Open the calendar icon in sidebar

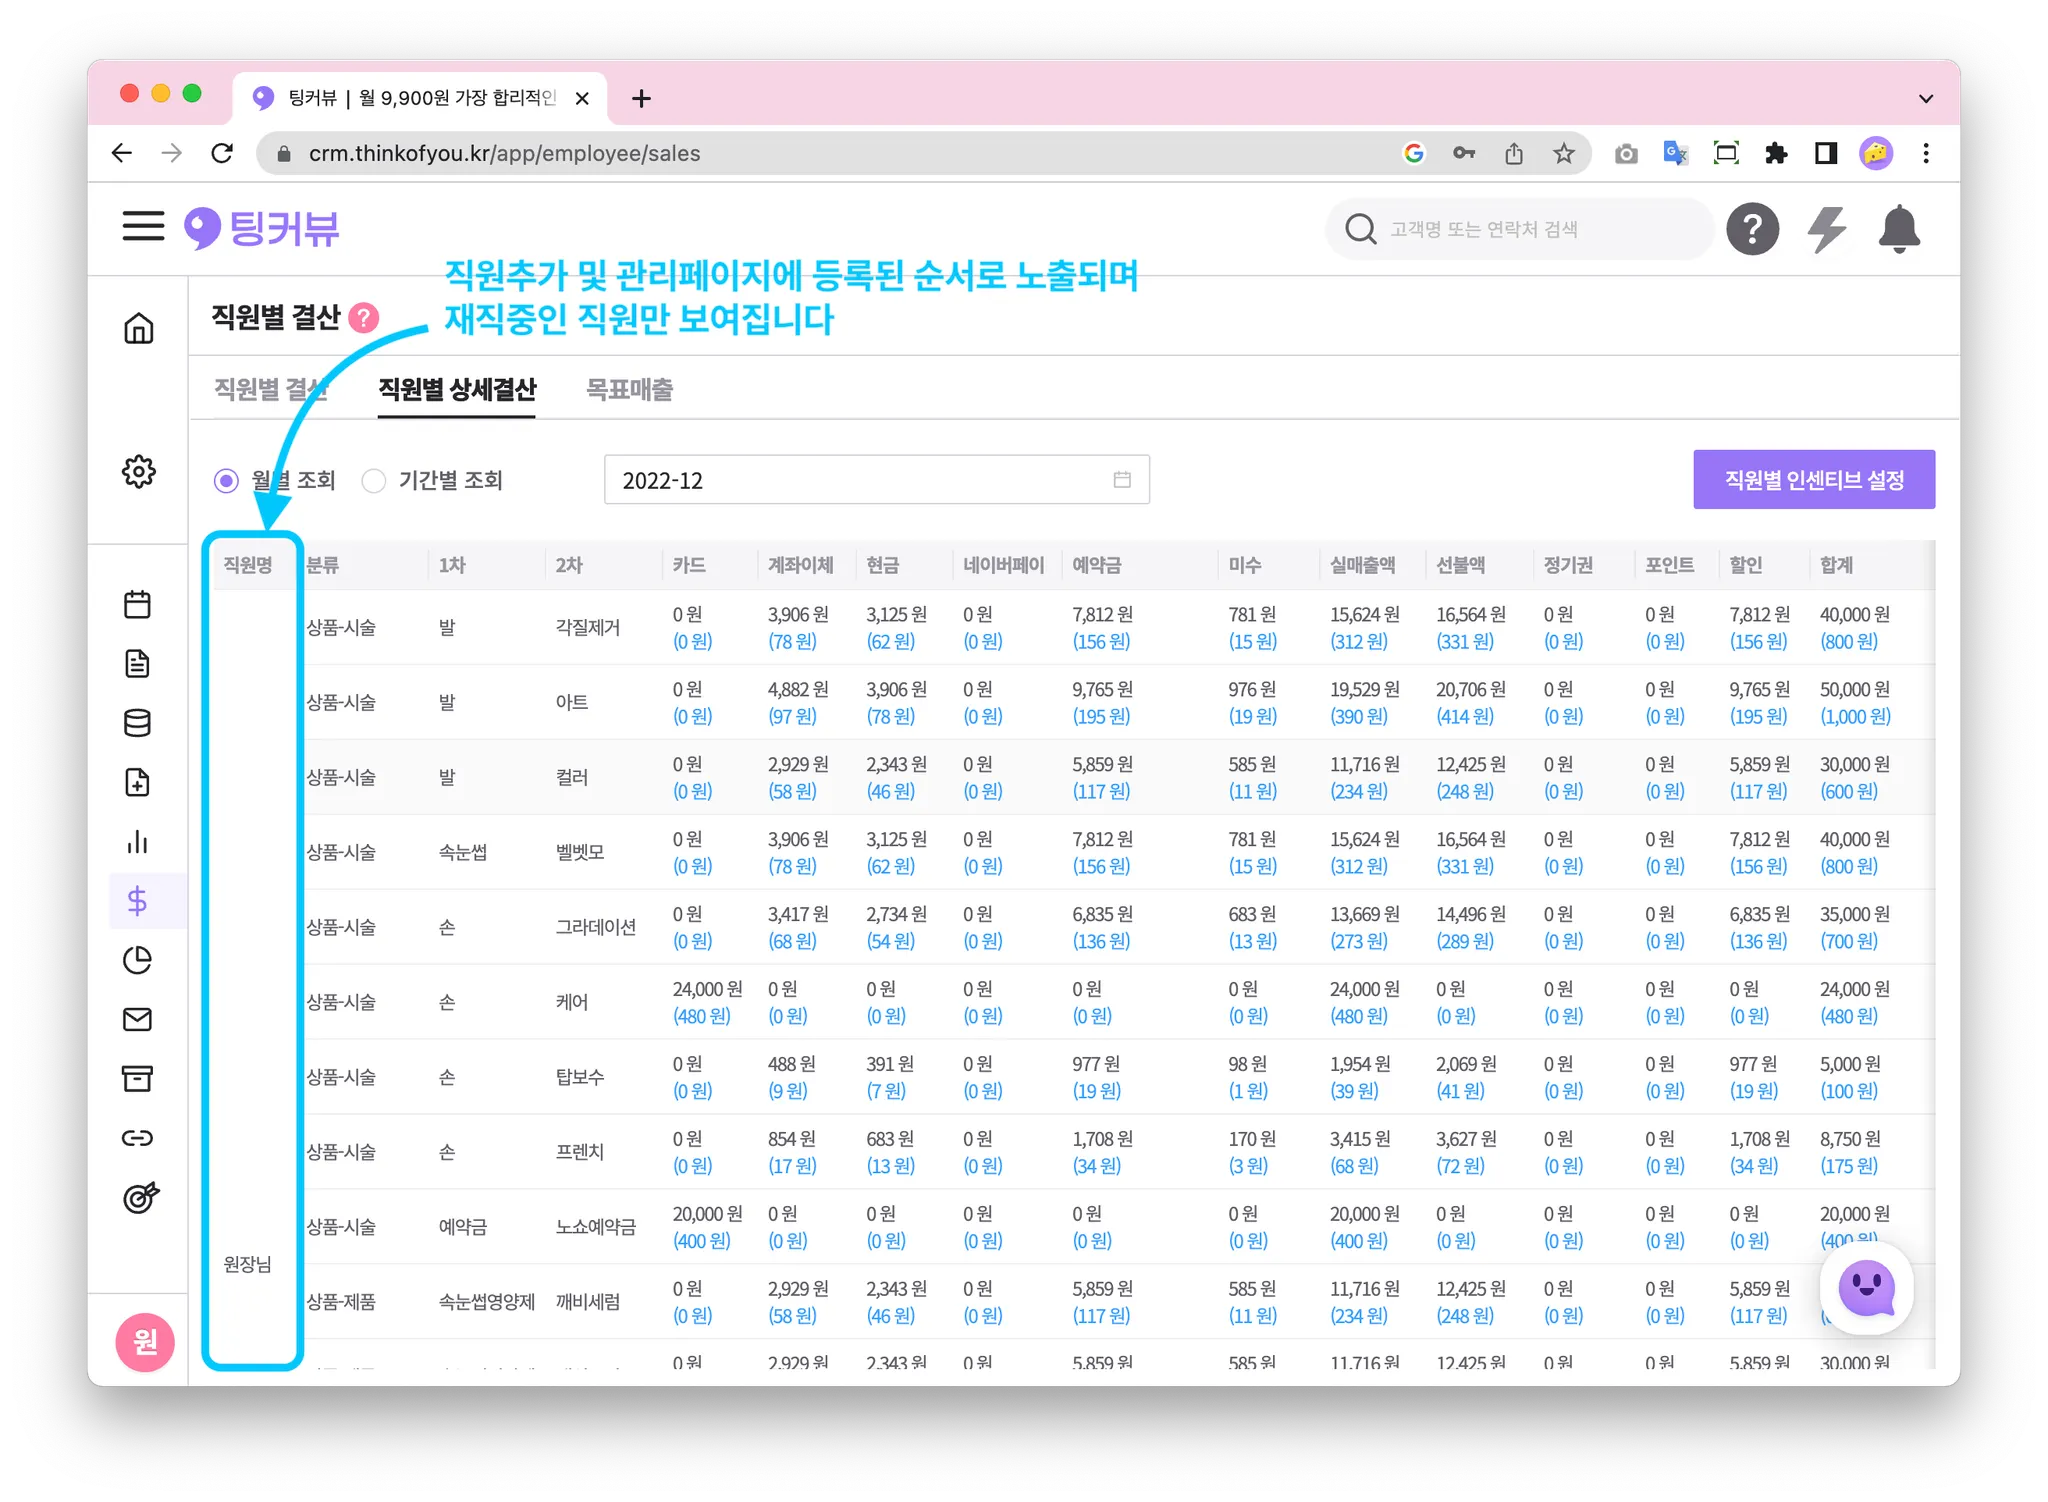point(137,604)
